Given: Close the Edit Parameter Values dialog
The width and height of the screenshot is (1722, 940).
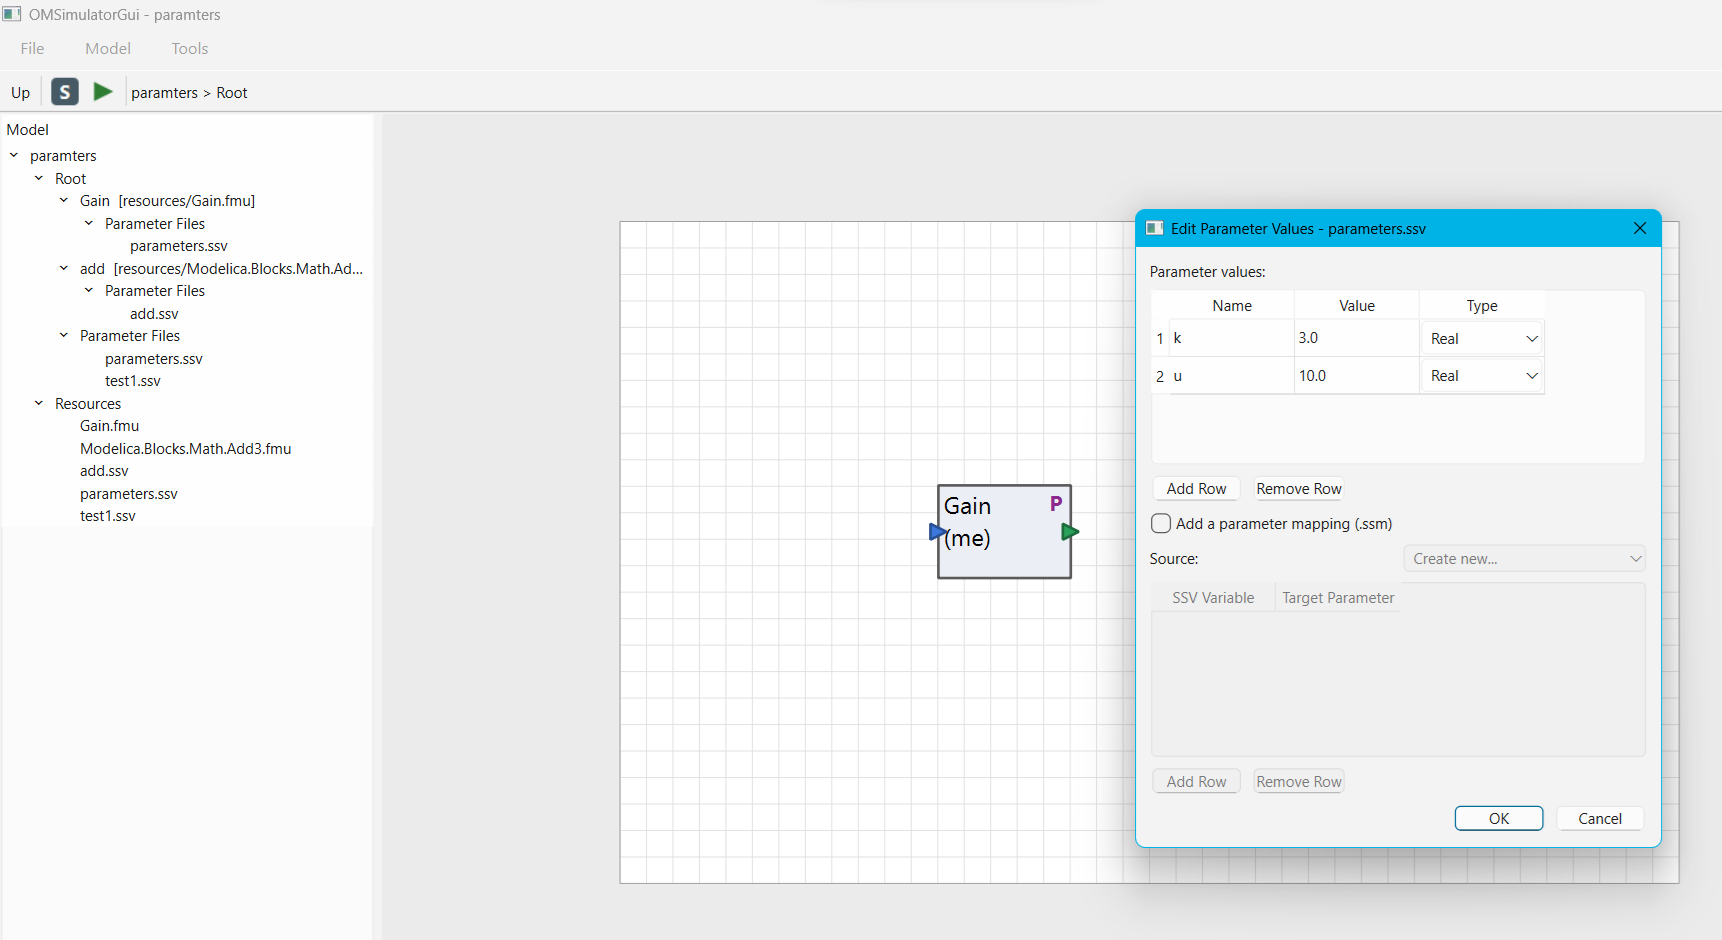Looking at the screenshot, I should pyautogui.click(x=1640, y=228).
